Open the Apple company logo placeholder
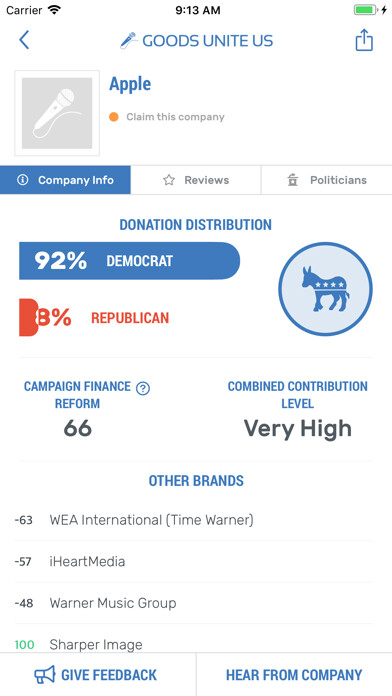Image resolution: width=392 pixels, height=696 pixels. tap(57, 113)
